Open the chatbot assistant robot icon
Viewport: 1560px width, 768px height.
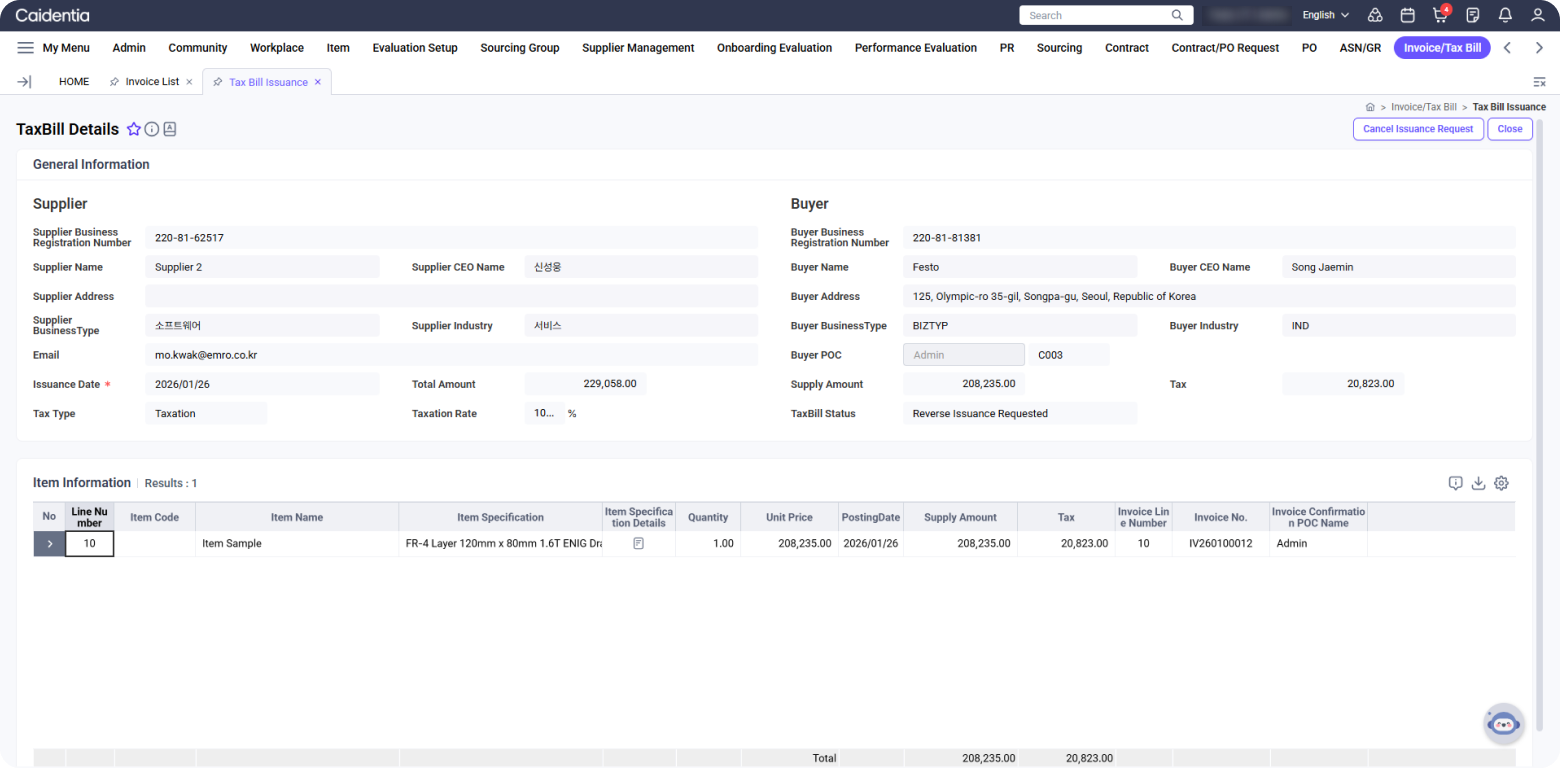(1503, 723)
